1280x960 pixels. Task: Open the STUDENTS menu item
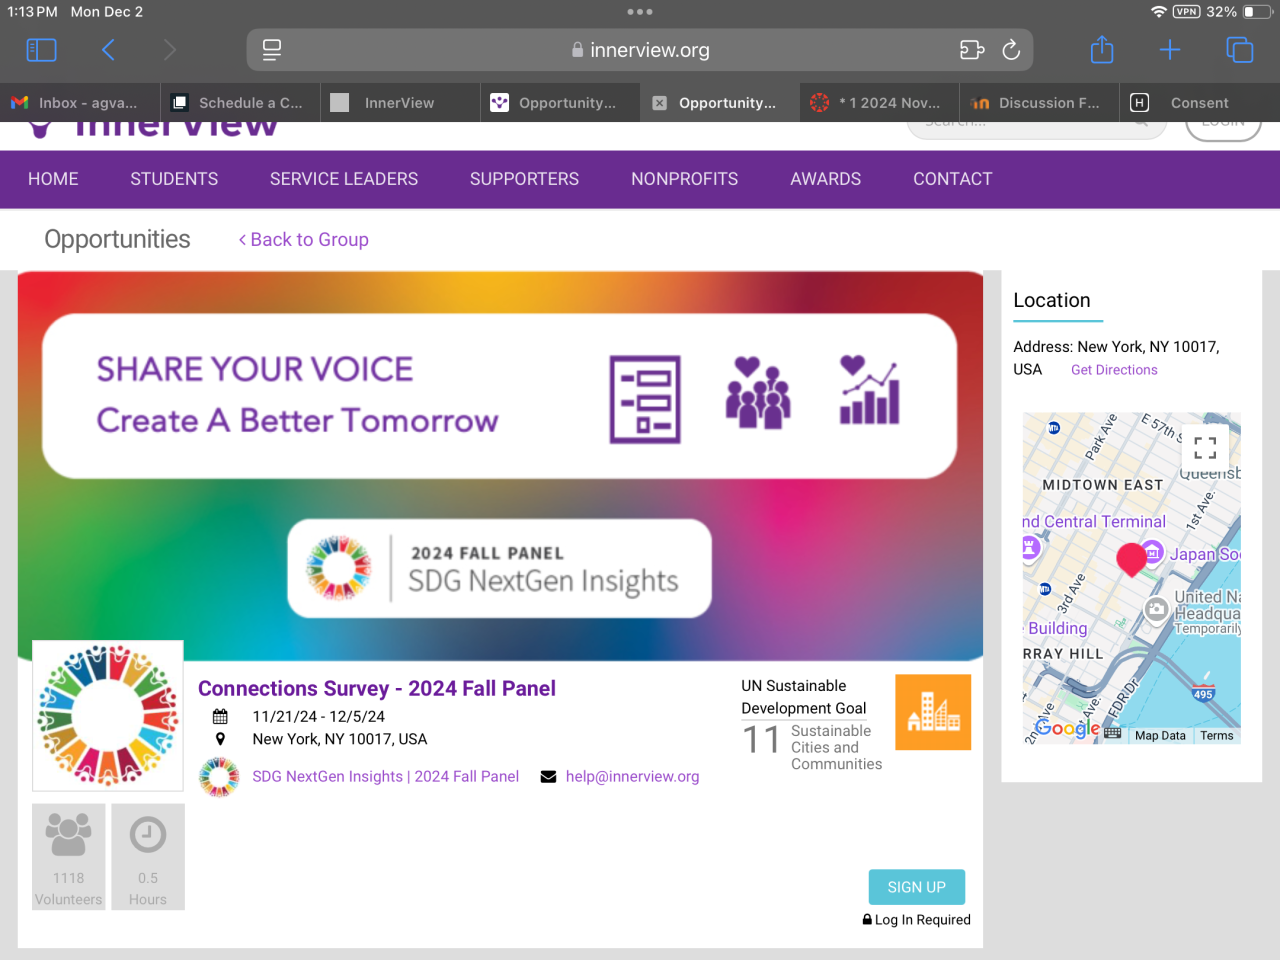coord(174,179)
